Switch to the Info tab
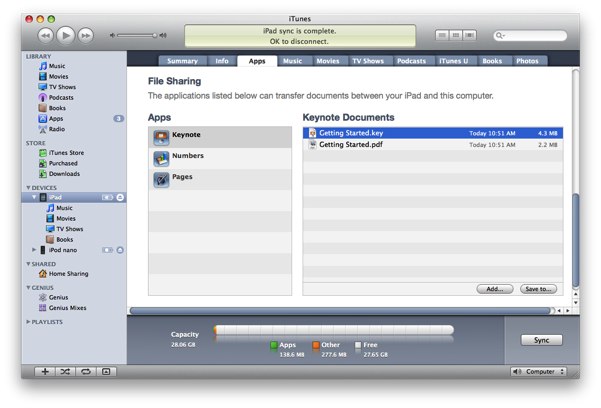The height and width of the screenshot is (408, 601). coord(222,61)
